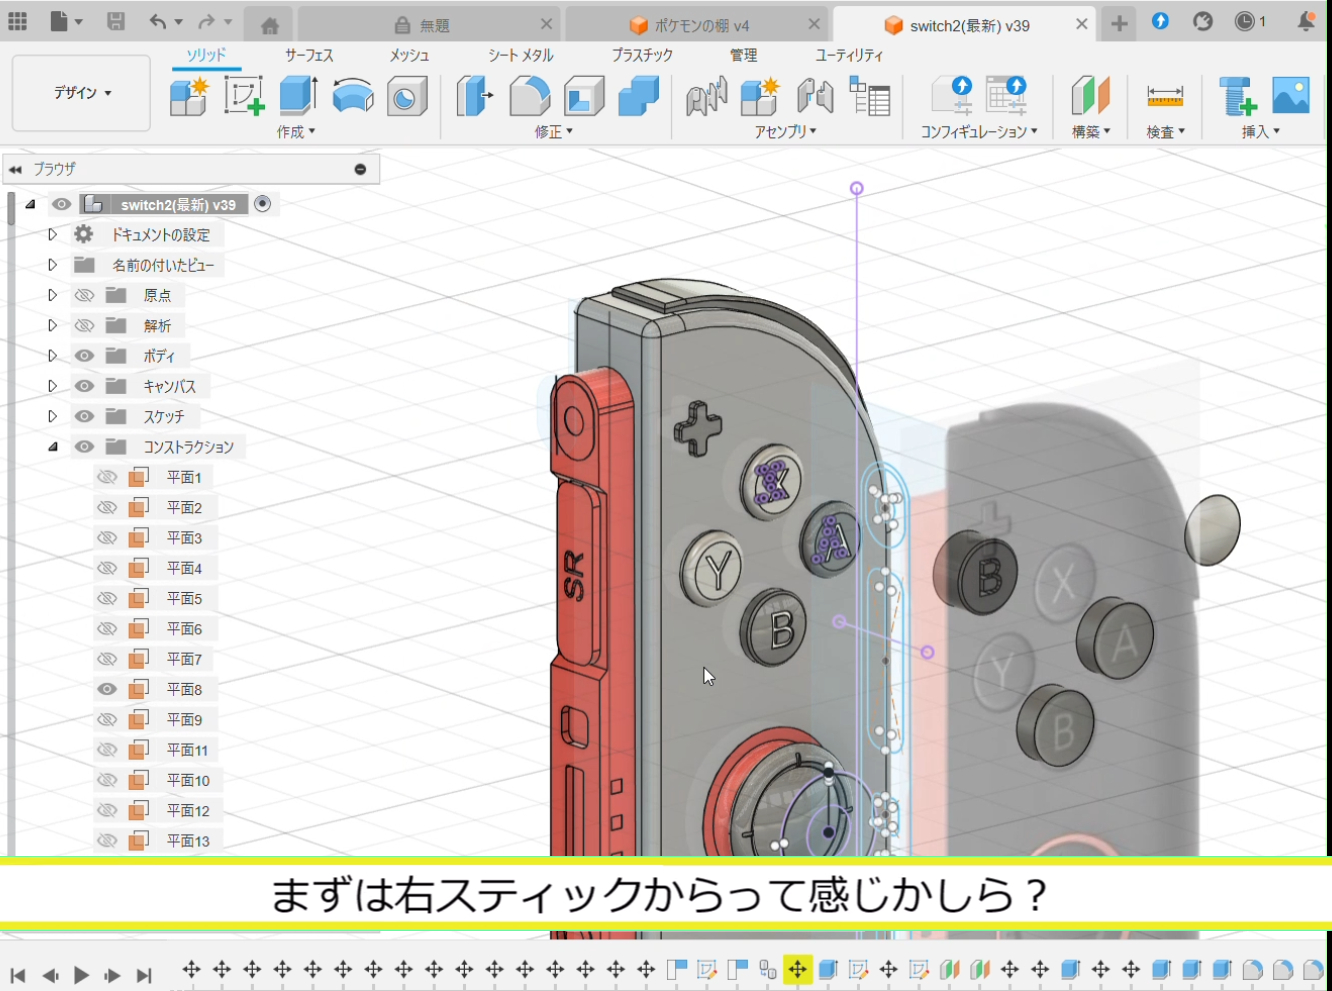The width and height of the screenshot is (1332, 991).
Task: Toggle visibility of 原点 folder
Action: (x=84, y=295)
